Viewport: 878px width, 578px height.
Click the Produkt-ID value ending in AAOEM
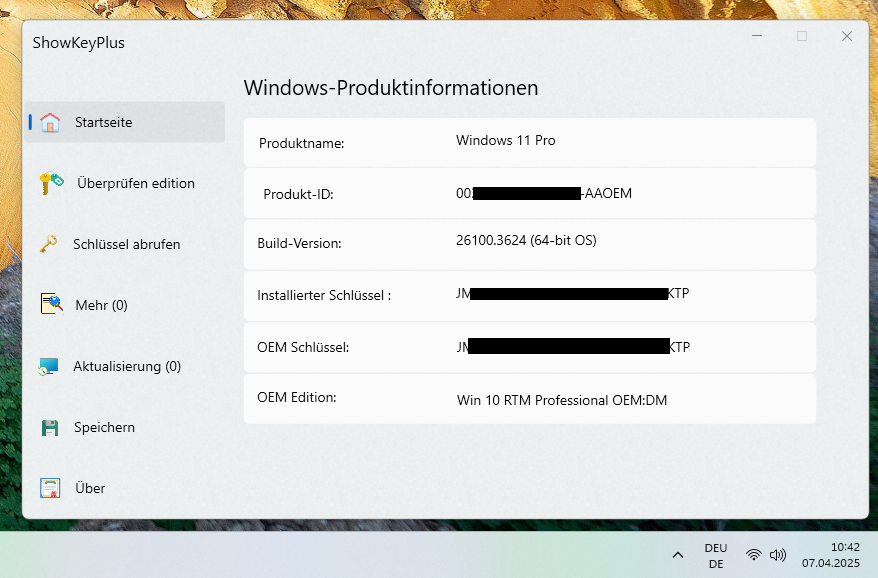point(544,193)
